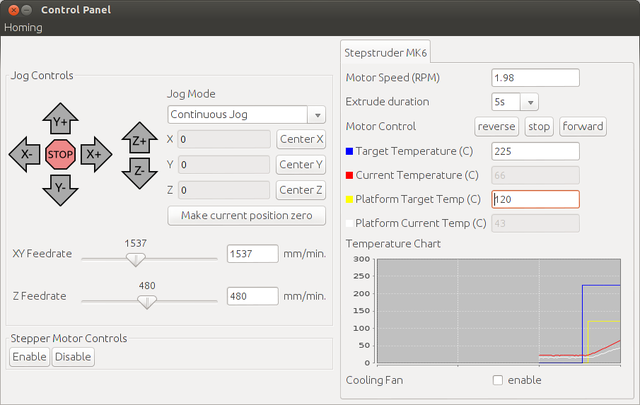Click the reverse motor button
Image resolution: width=640 pixels, height=405 pixels.
pyautogui.click(x=496, y=126)
